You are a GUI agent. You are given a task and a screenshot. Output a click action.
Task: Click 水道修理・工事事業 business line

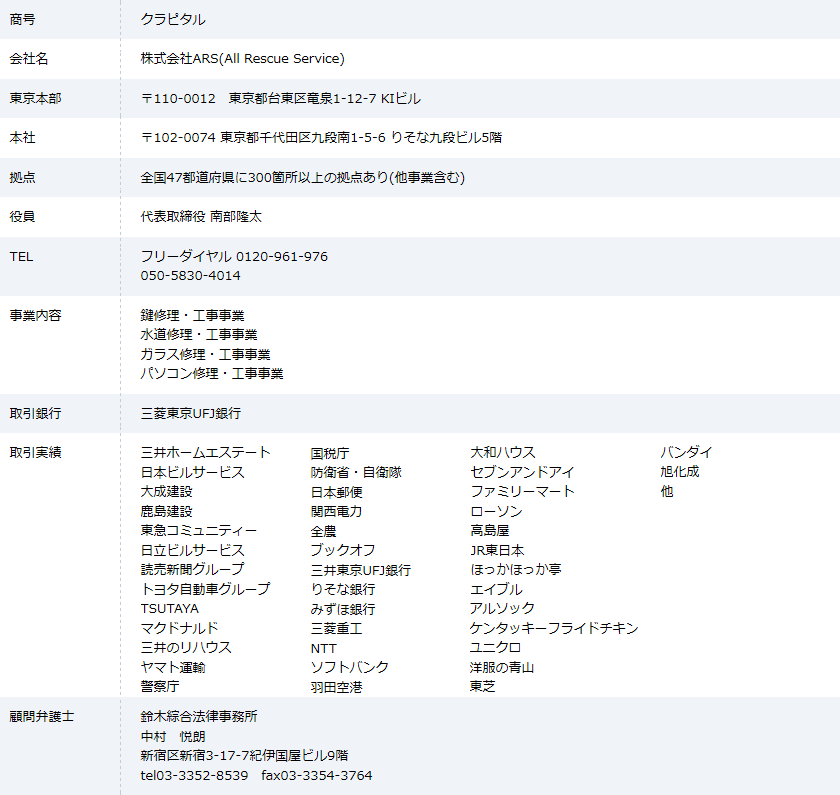tap(199, 335)
